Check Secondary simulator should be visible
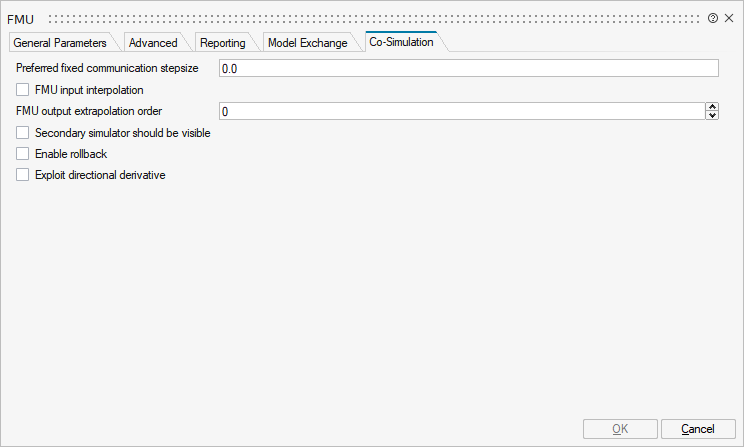The height and width of the screenshot is (447, 744). coord(23,133)
